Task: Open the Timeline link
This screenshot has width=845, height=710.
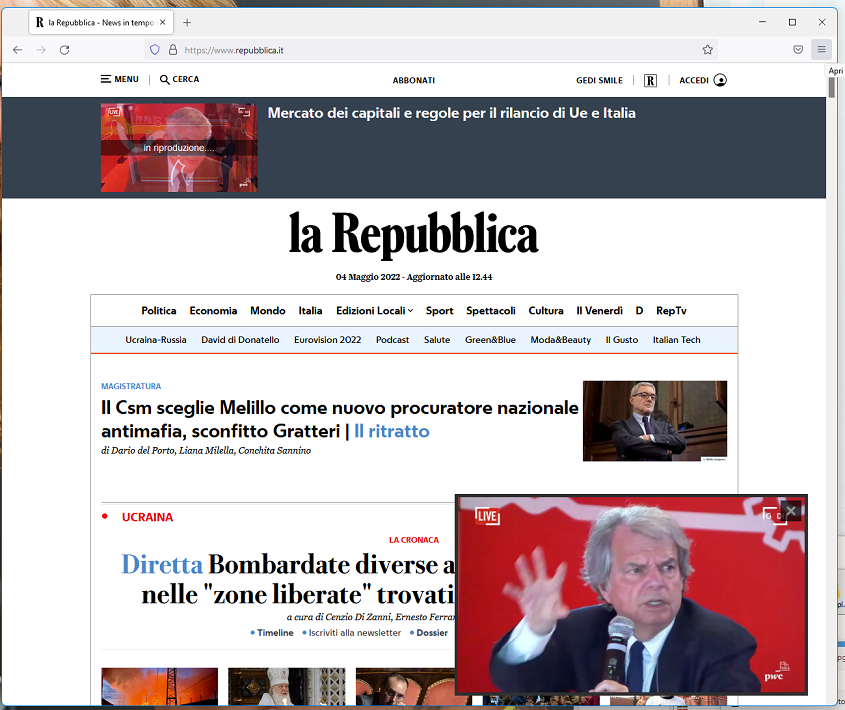Action: click(x=275, y=633)
